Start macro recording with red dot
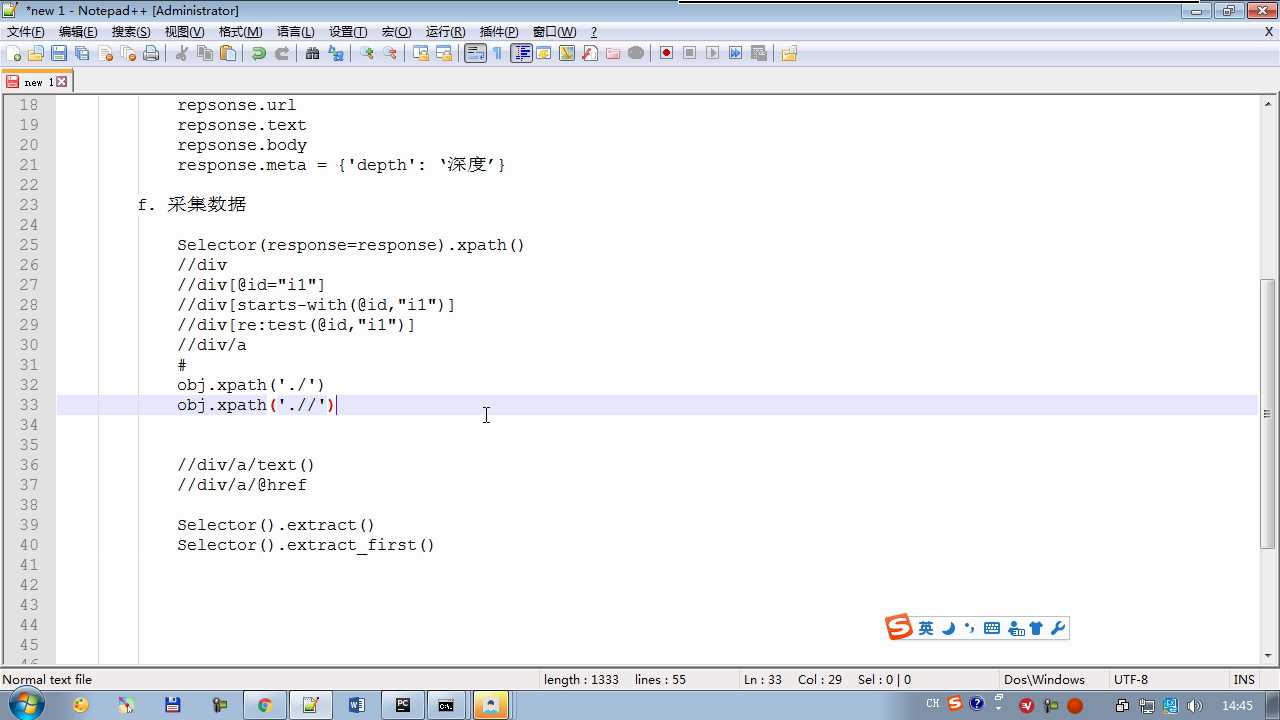The height and width of the screenshot is (720, 1280). coord(667,54)
